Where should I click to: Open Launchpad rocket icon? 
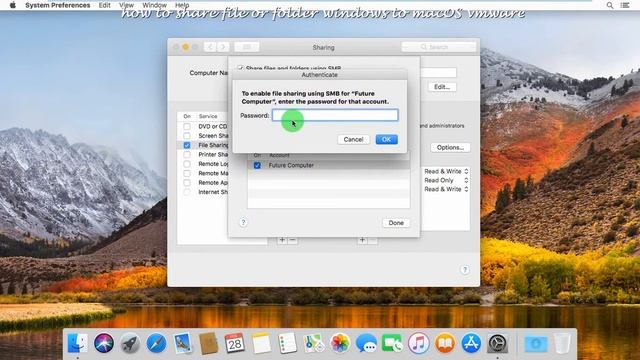click(x=130, y=343)
